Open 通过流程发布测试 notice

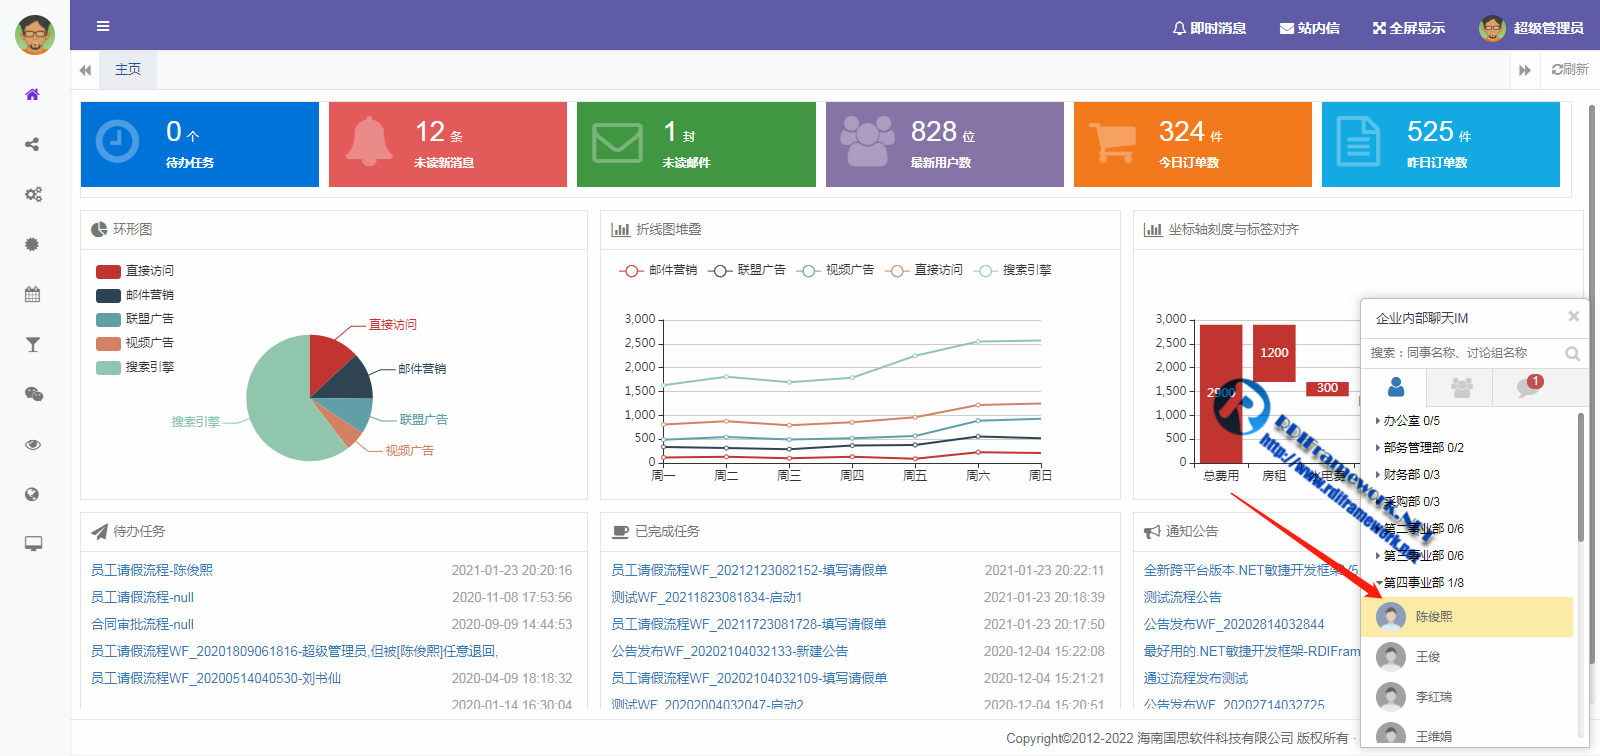pos(1196,678)
